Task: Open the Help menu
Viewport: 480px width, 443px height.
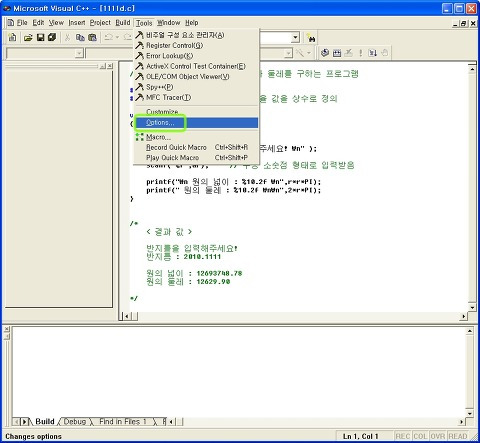Action: point(192,23)
